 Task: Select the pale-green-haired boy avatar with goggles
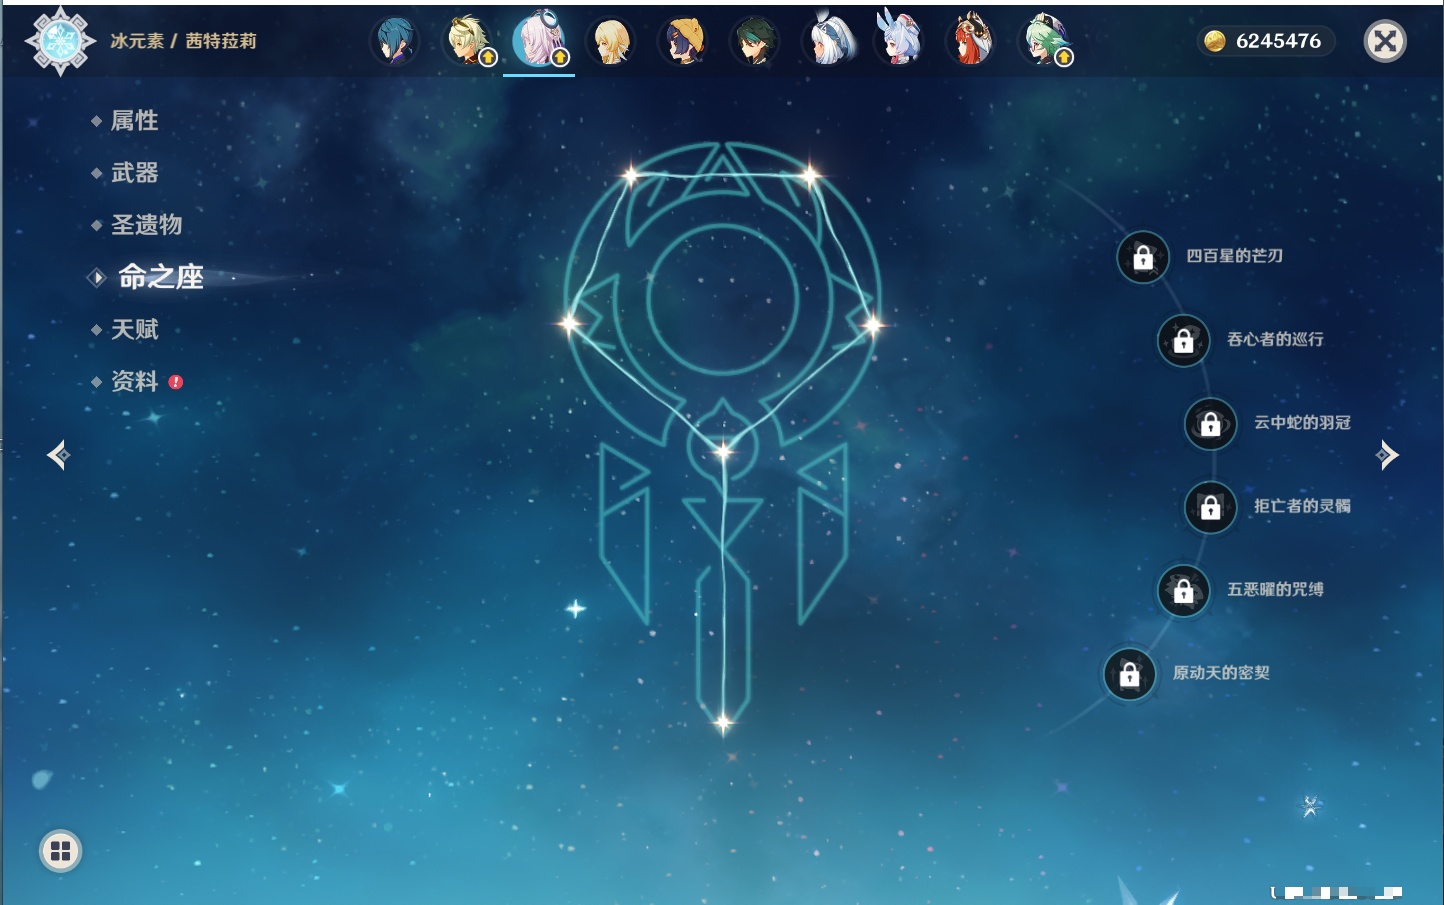pos(467,41)
